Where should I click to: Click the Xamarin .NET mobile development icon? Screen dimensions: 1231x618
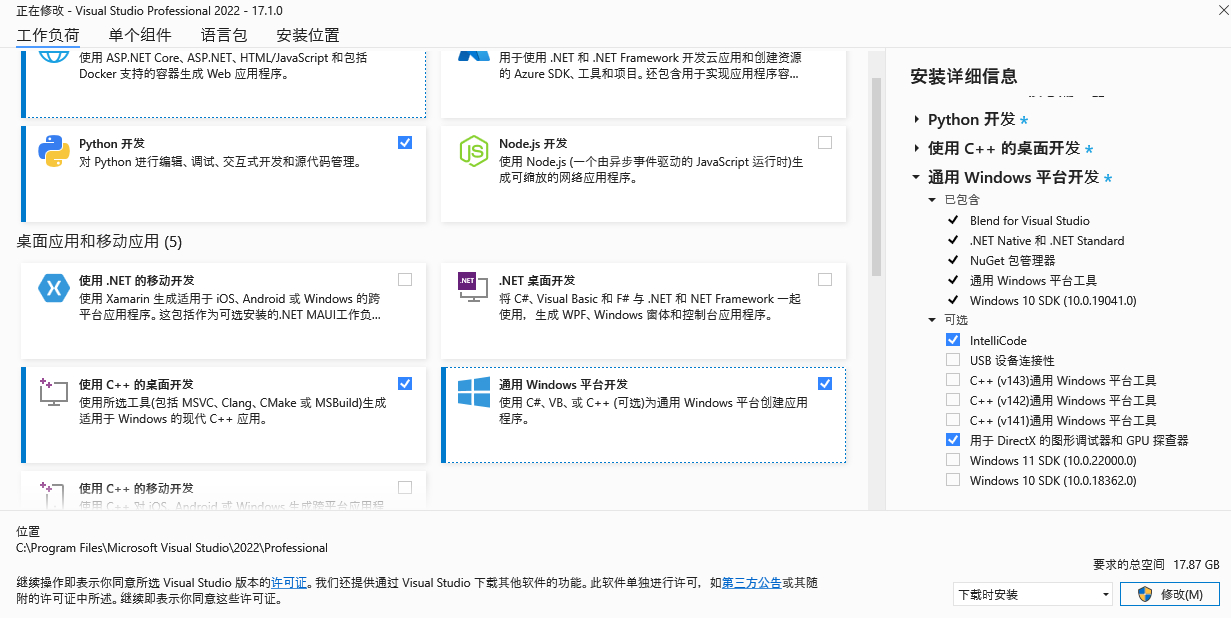(53, 289)
